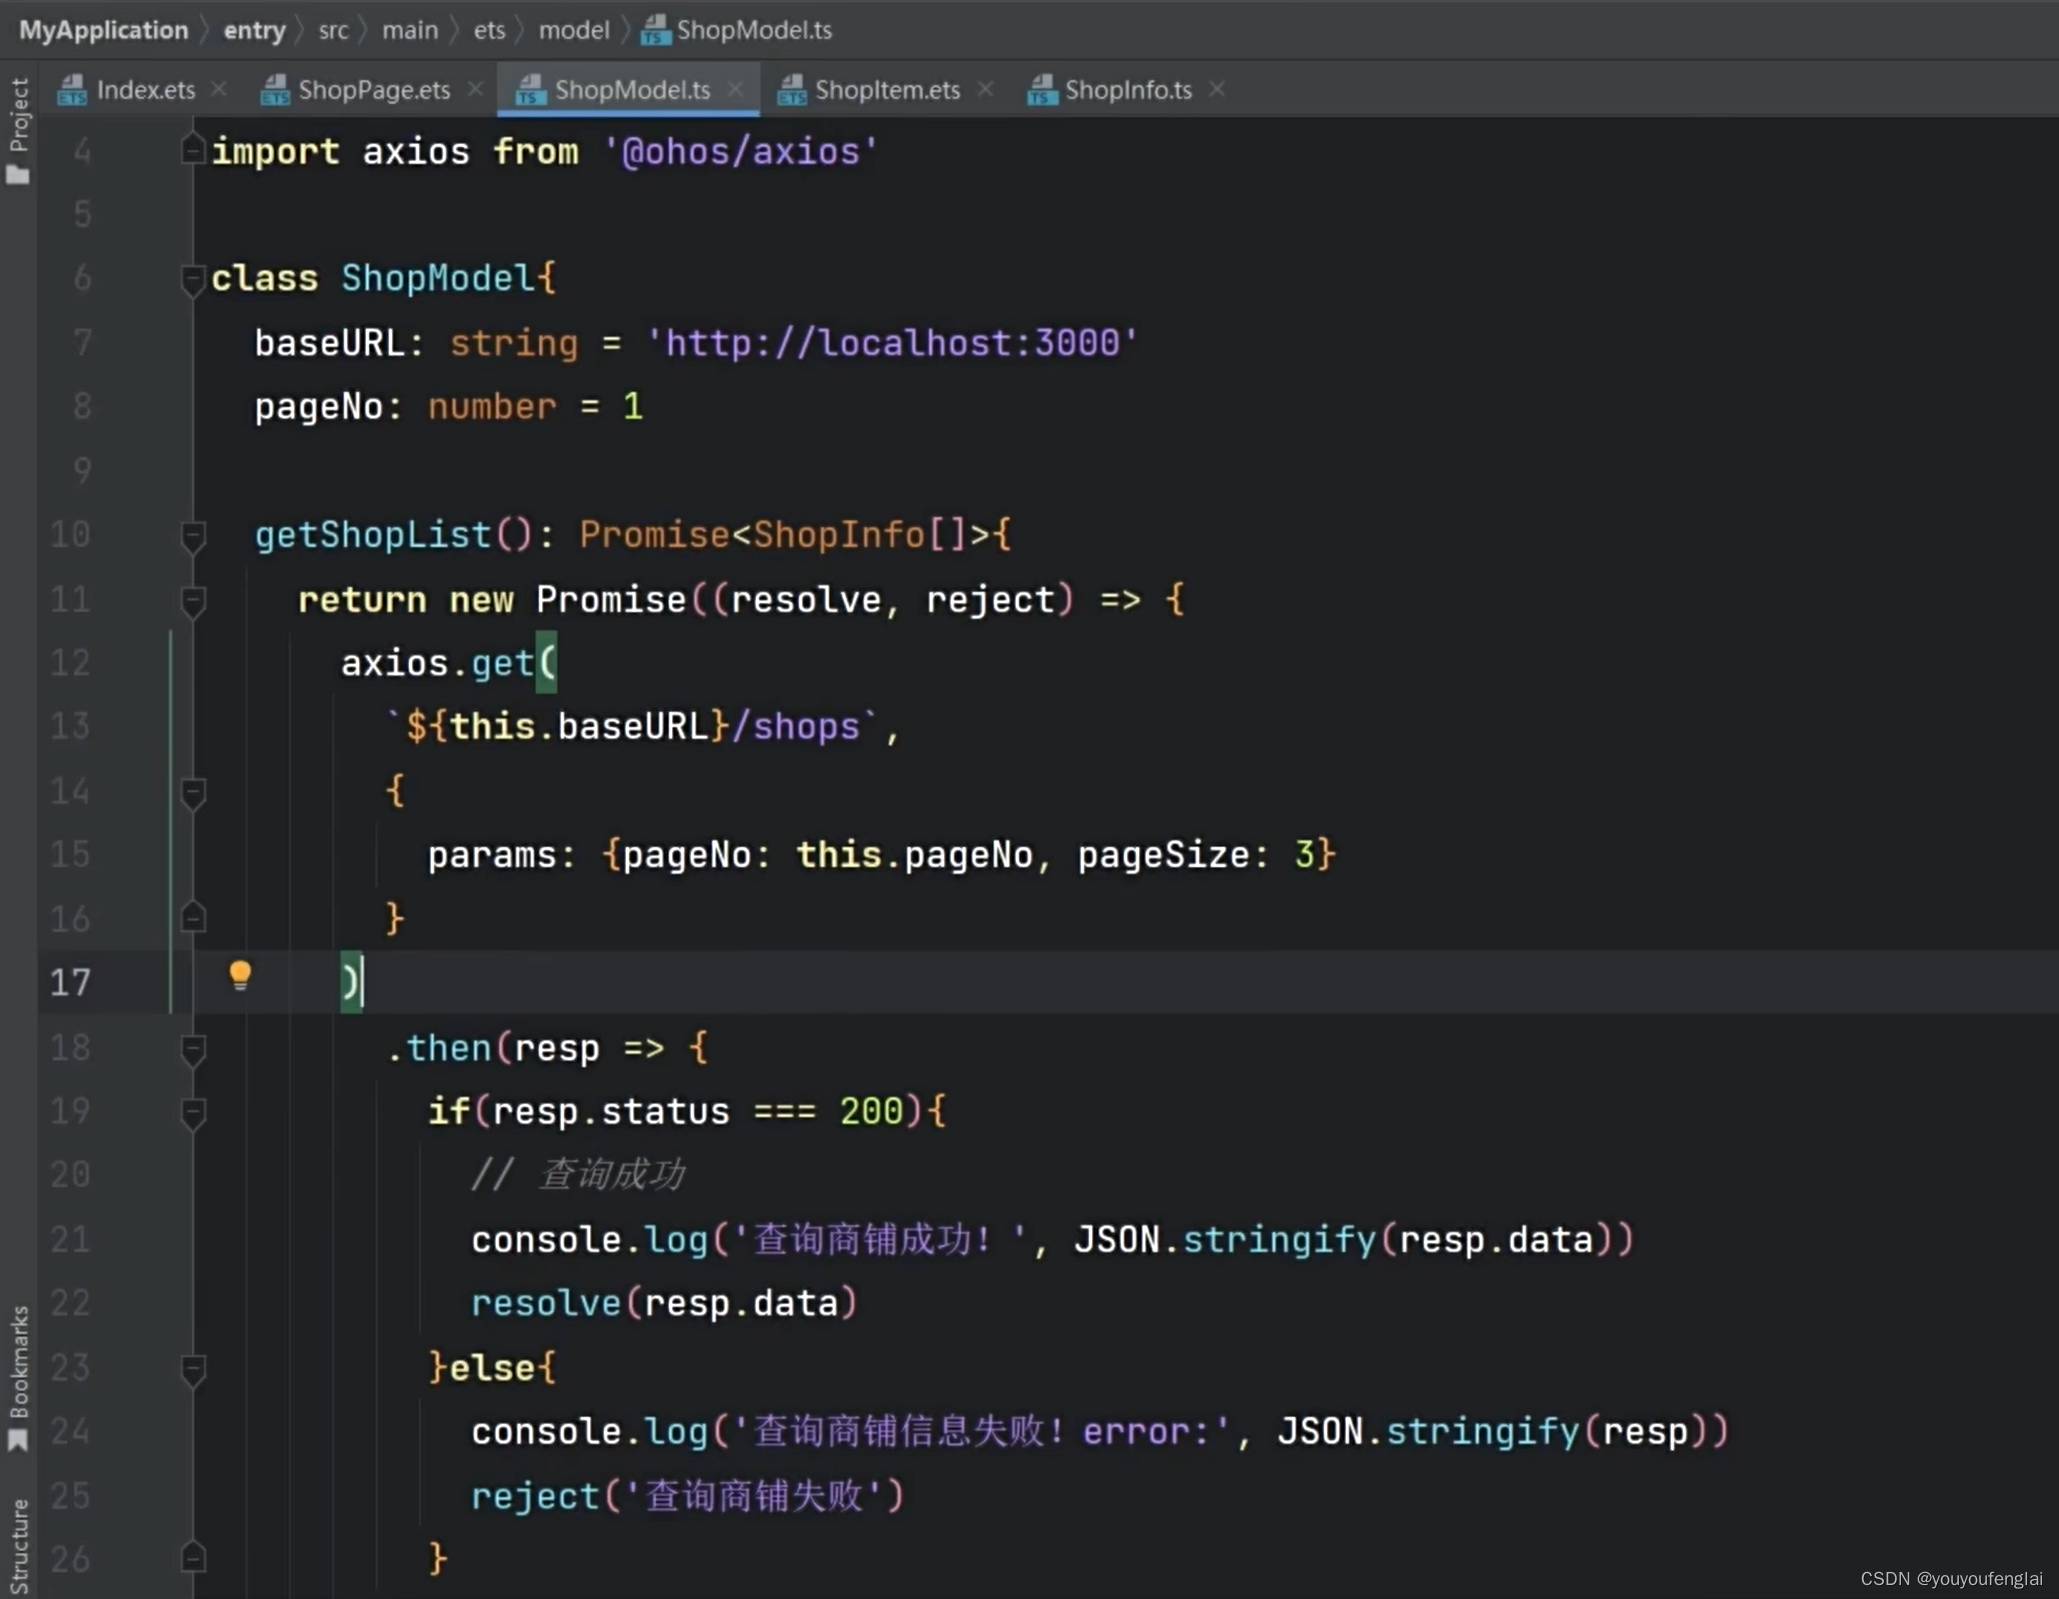Click Promise<ShopInfo[]> return type
Screen dimensions: 2059x1599
pyautogui.click(x=783, y=535)
